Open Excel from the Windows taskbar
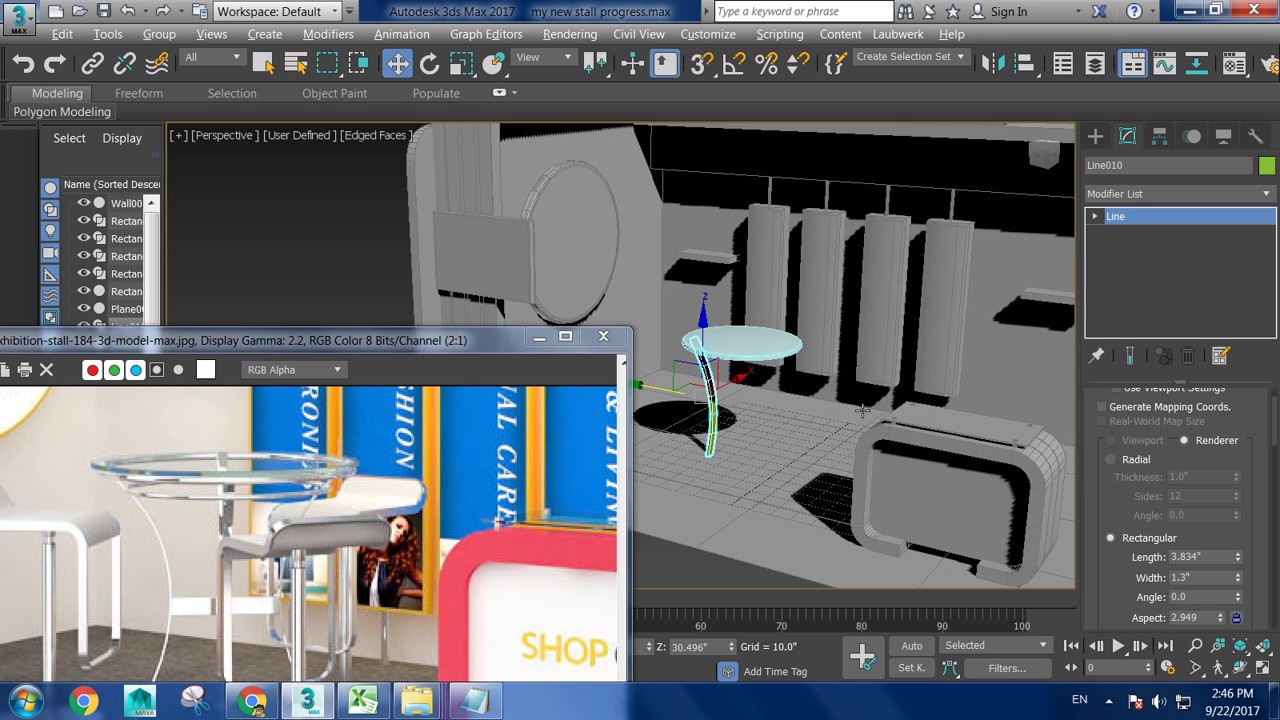 coord(362,700)
